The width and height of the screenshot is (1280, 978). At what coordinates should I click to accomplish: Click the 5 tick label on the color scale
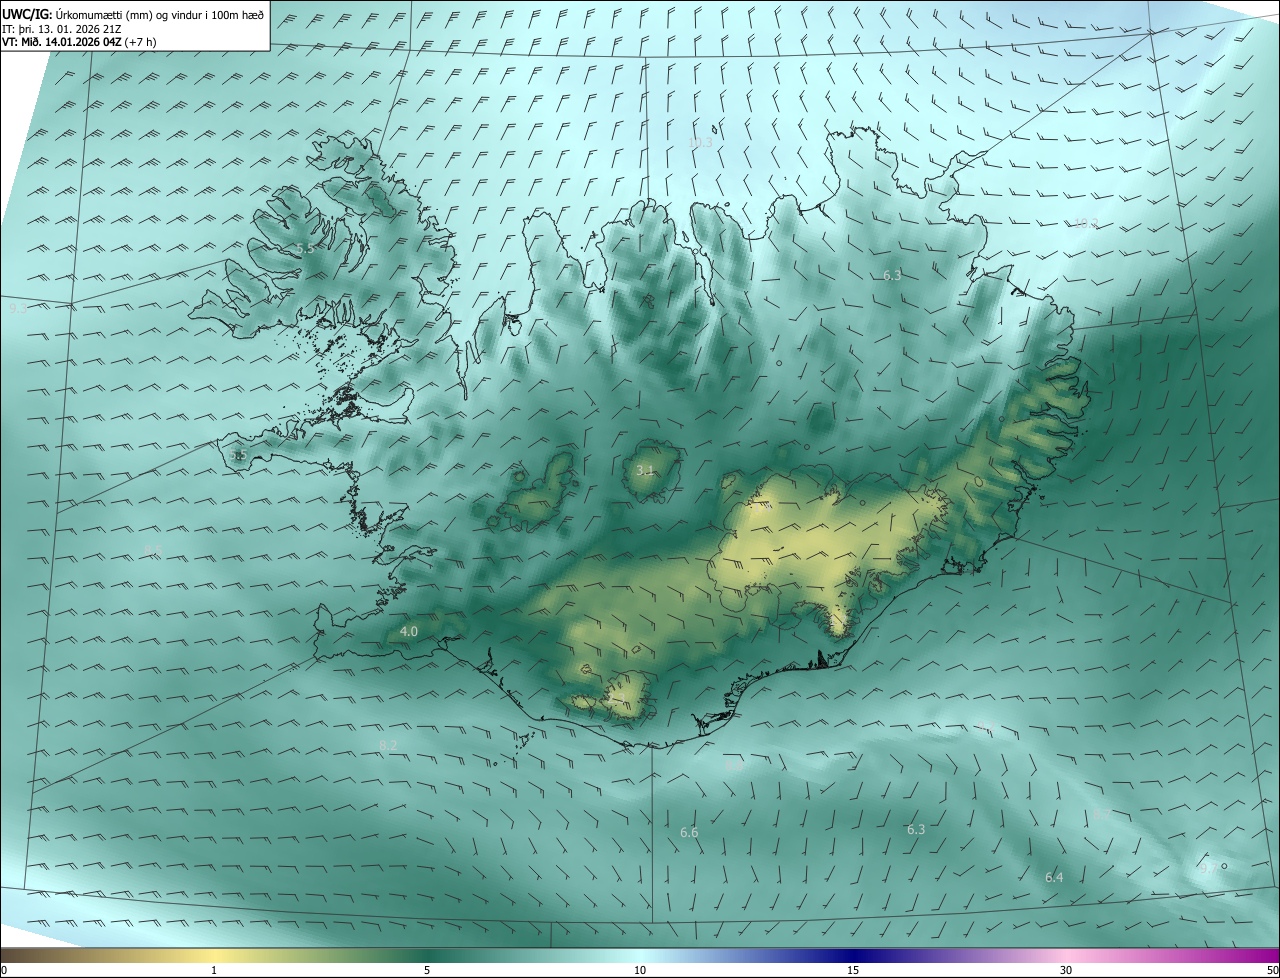[x=427, y=970]
